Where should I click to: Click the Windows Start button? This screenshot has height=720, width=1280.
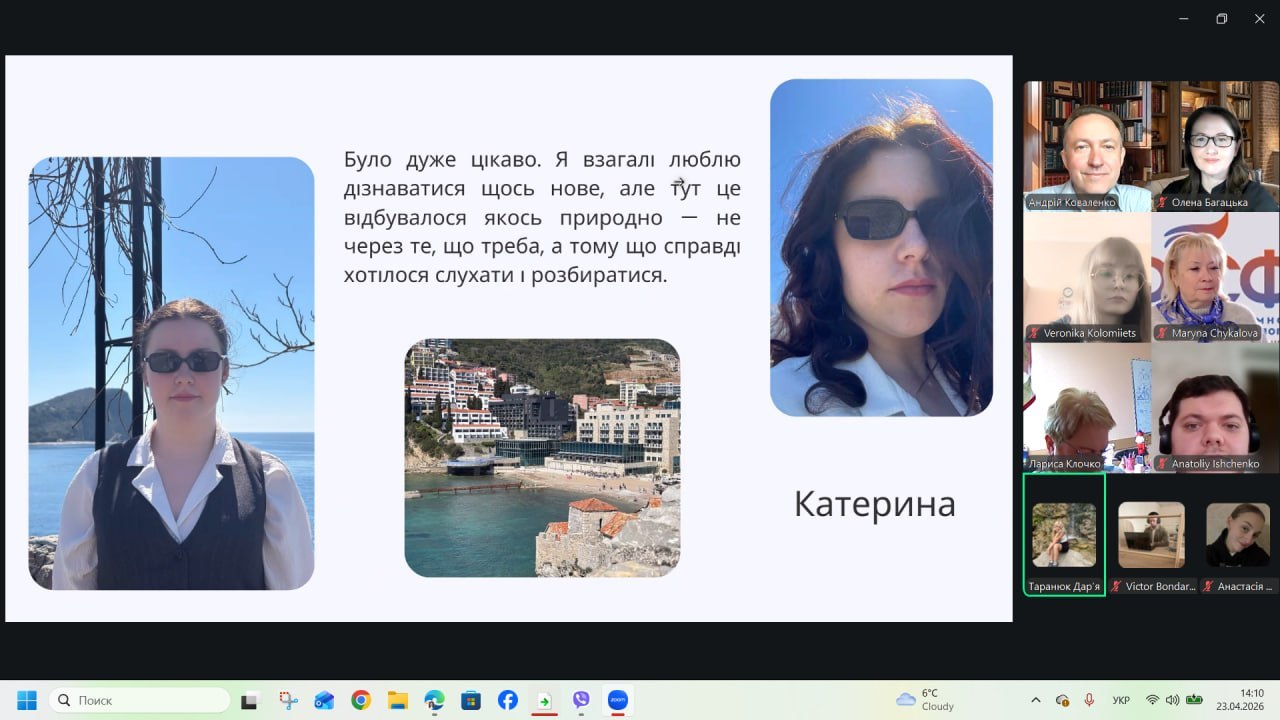click(x=27, y=700)
